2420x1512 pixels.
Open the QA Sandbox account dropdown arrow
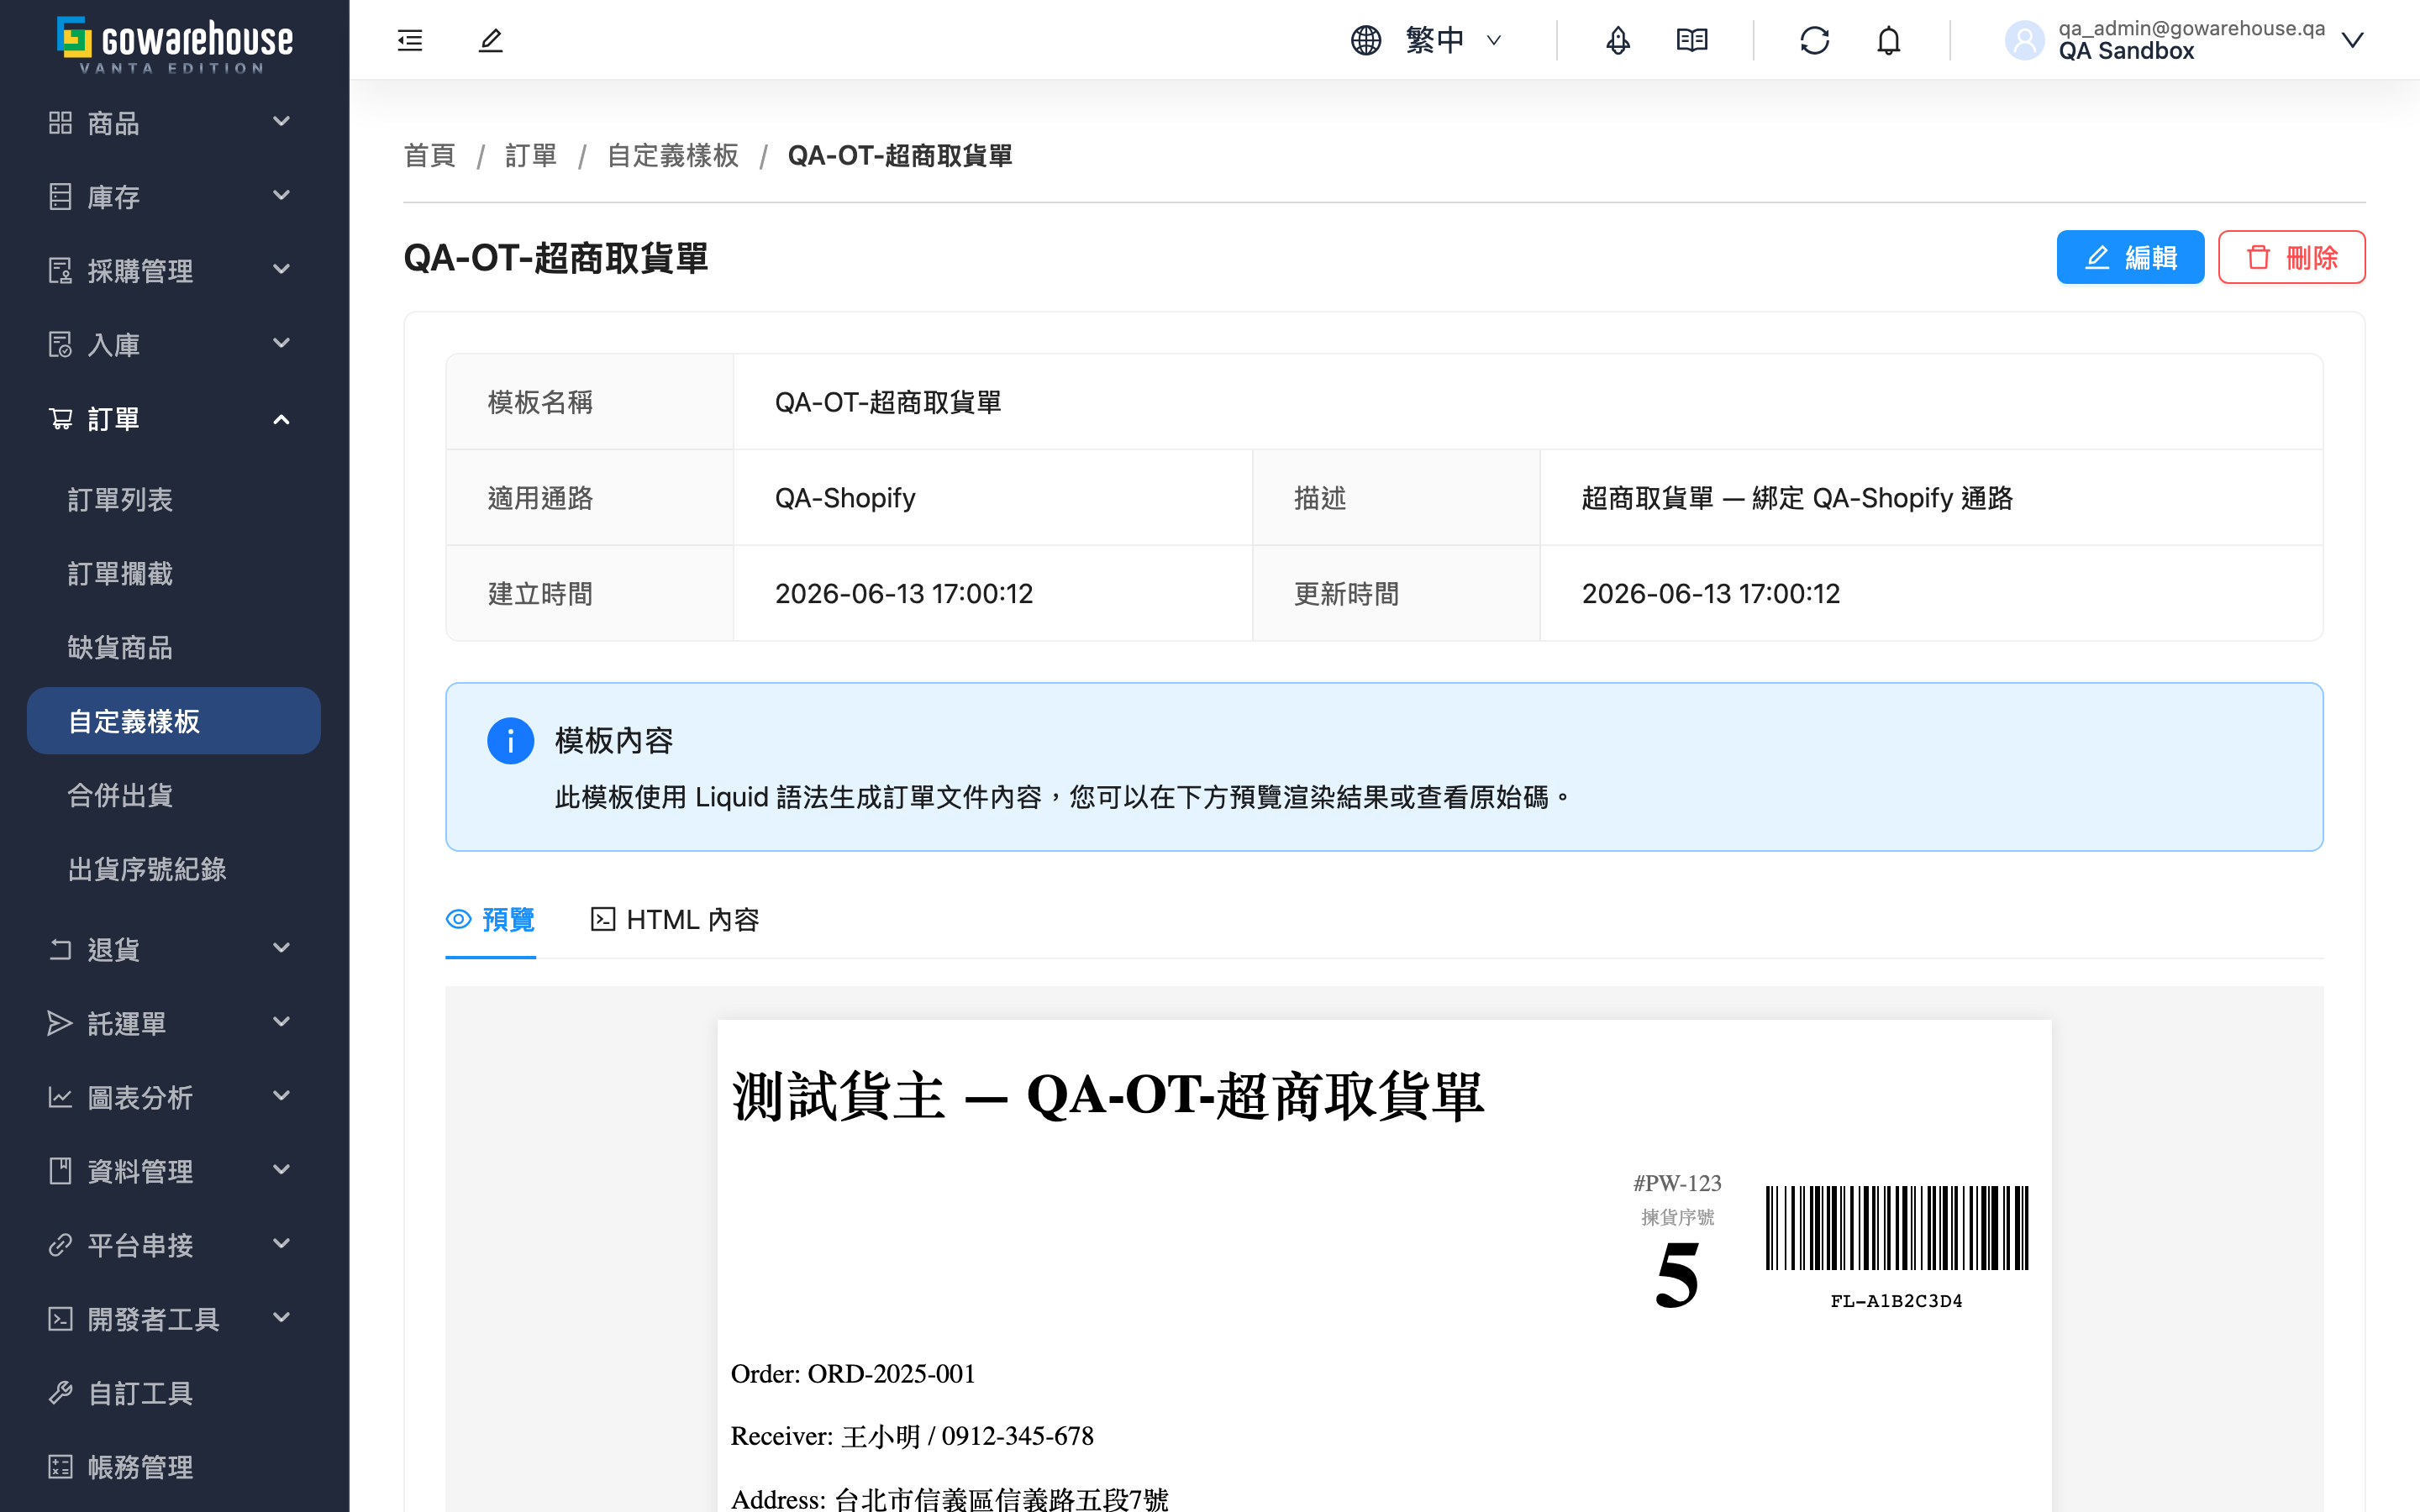[2353, 40]
